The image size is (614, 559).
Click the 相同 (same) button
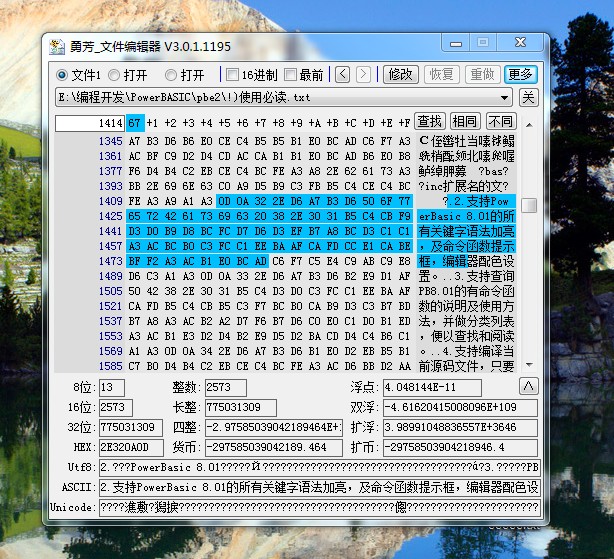[464, 122]
